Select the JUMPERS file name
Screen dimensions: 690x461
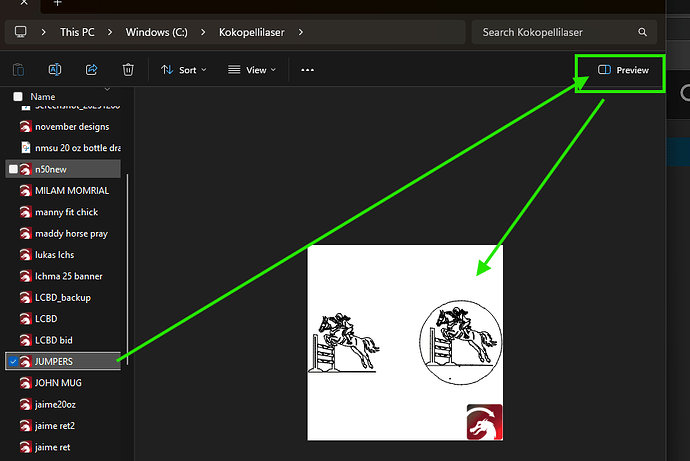[54, 362]
